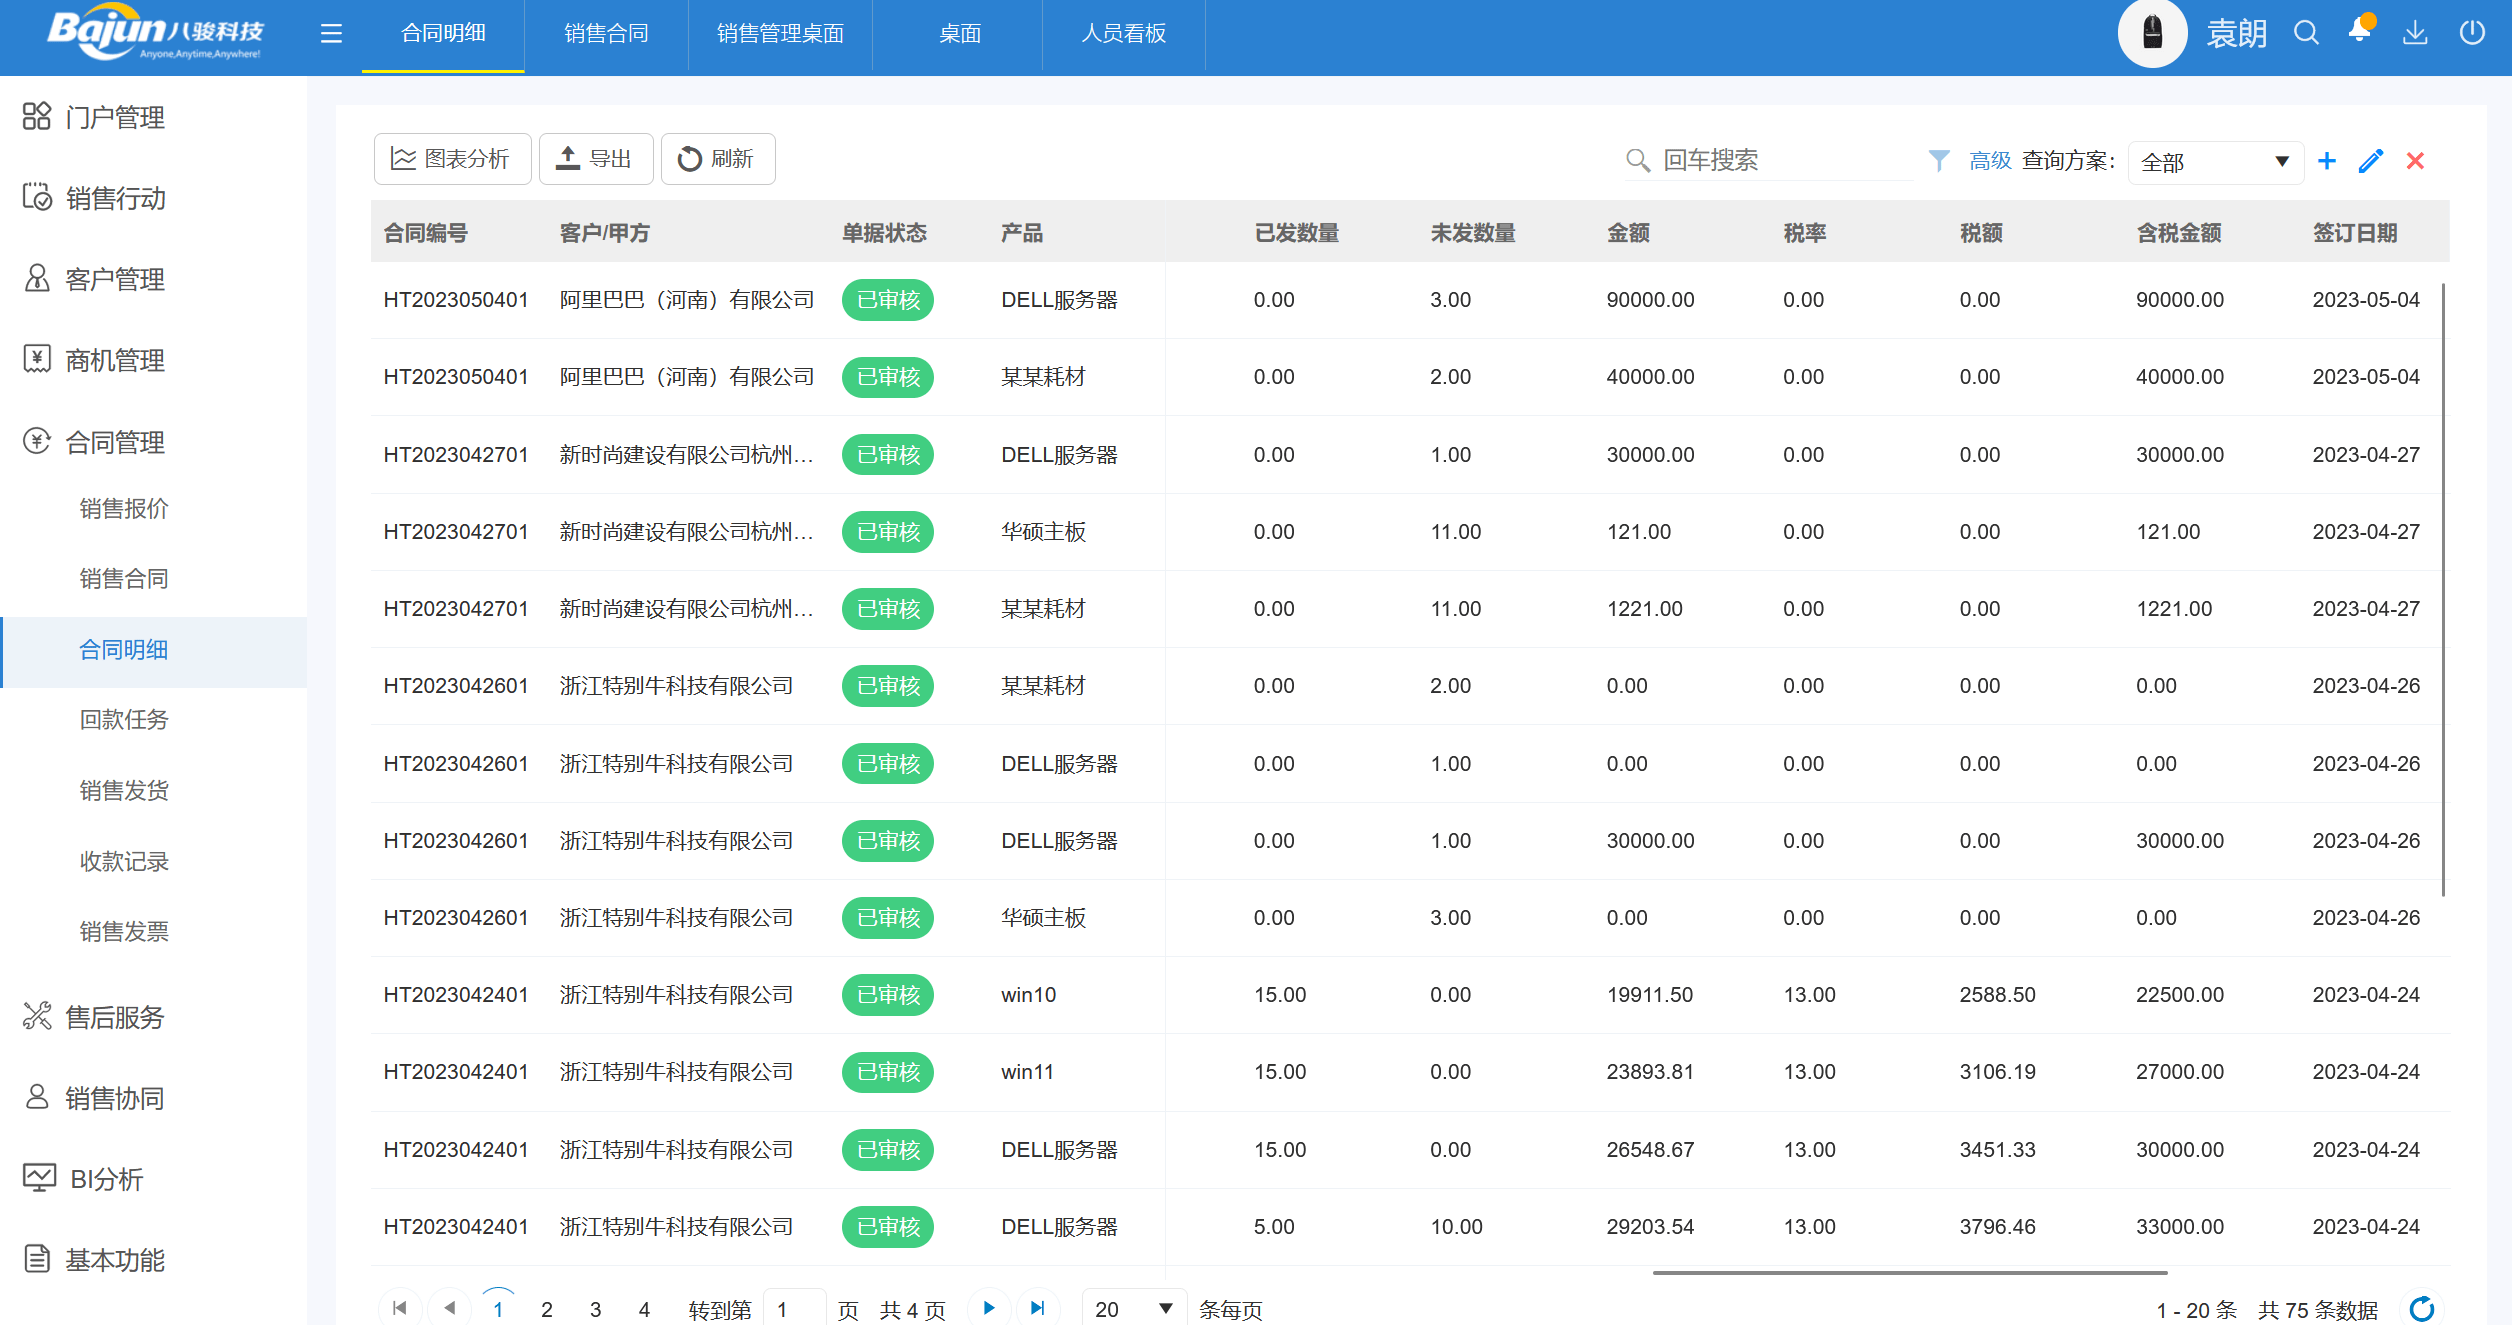Click the 导出 export button
The image size is (2512, 1325).
[x=596, y=159]
